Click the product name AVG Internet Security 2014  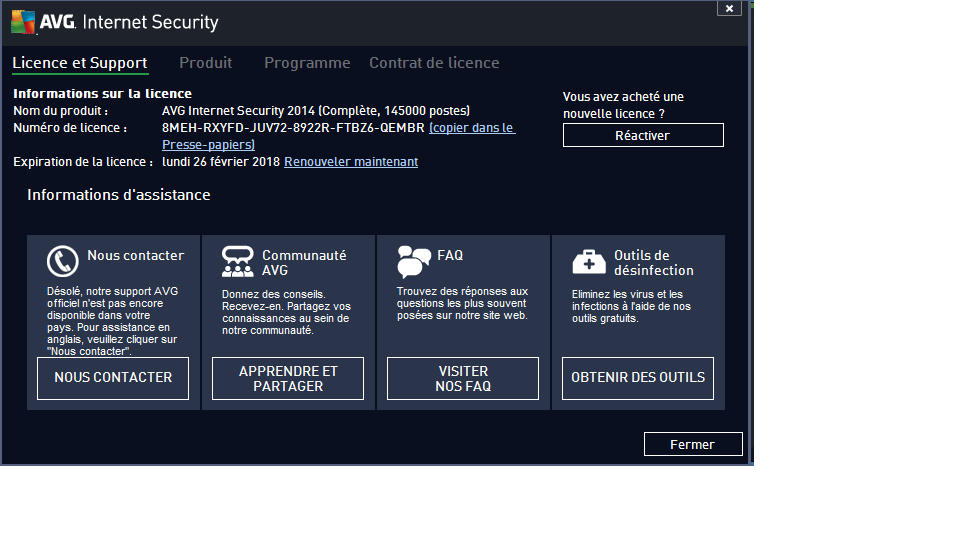coord(316,111)
